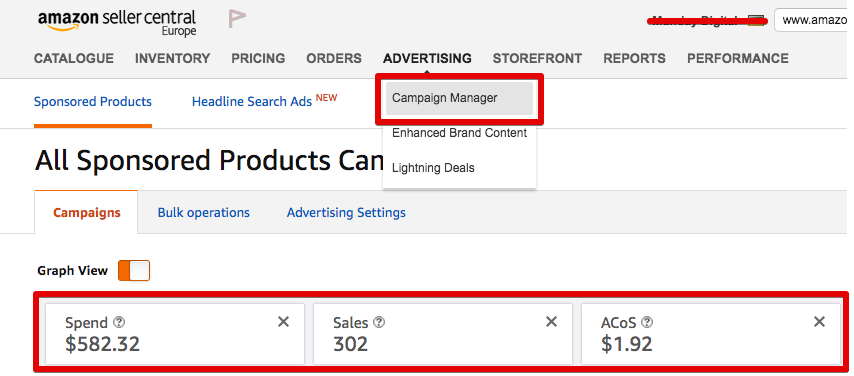Click the www.amazon marketplace selector field
The width and height of the screenshot is (854, 376).
[x=810, y=20]
